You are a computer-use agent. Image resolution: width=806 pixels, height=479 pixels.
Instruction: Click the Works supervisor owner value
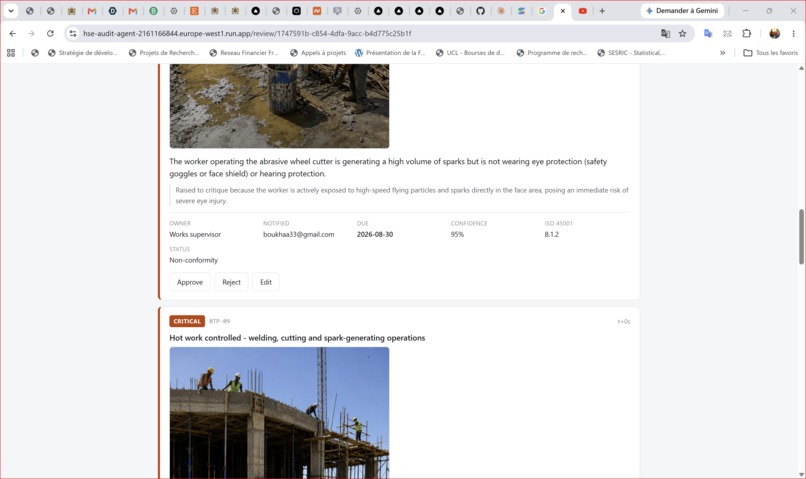point(195,234)
